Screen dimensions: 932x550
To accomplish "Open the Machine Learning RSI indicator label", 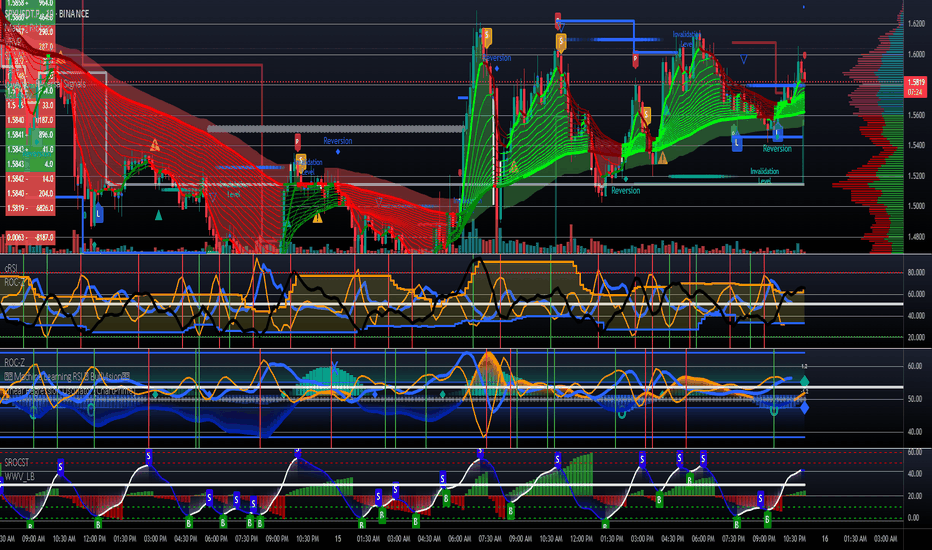I will click(x=67, y=376).
